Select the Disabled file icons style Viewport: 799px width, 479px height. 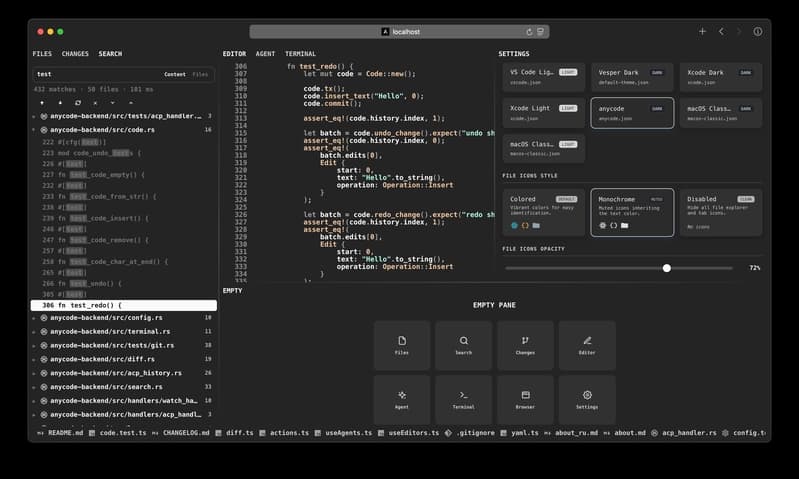click(721, 212)
